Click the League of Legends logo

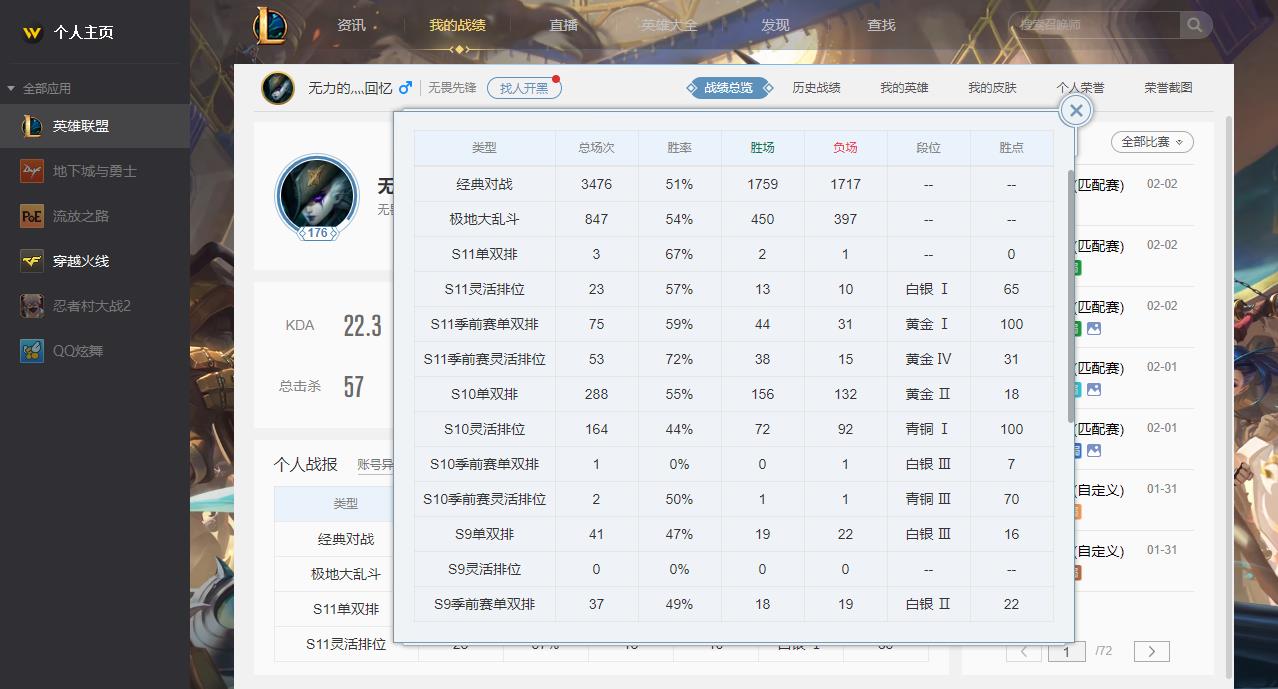[x=269, y=25]
